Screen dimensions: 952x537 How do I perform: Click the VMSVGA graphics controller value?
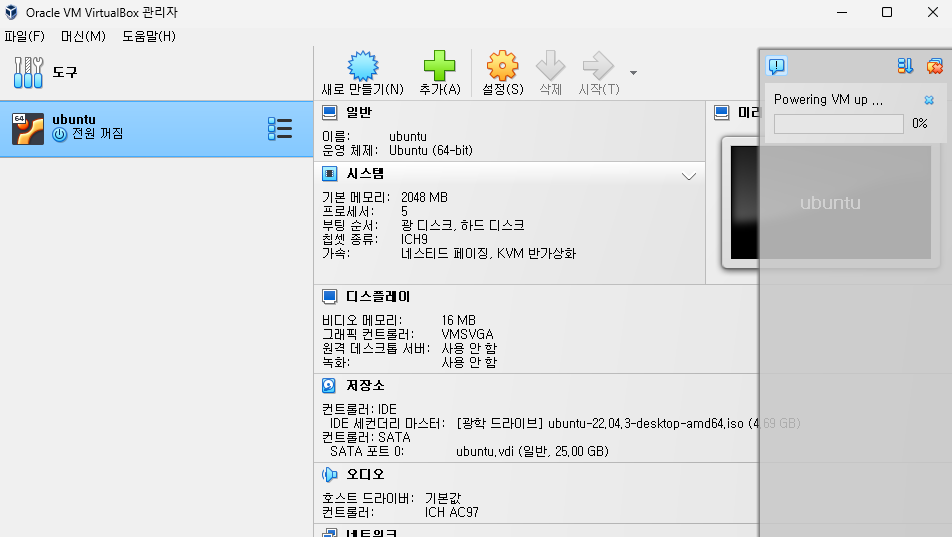click(x=468, y=334)
